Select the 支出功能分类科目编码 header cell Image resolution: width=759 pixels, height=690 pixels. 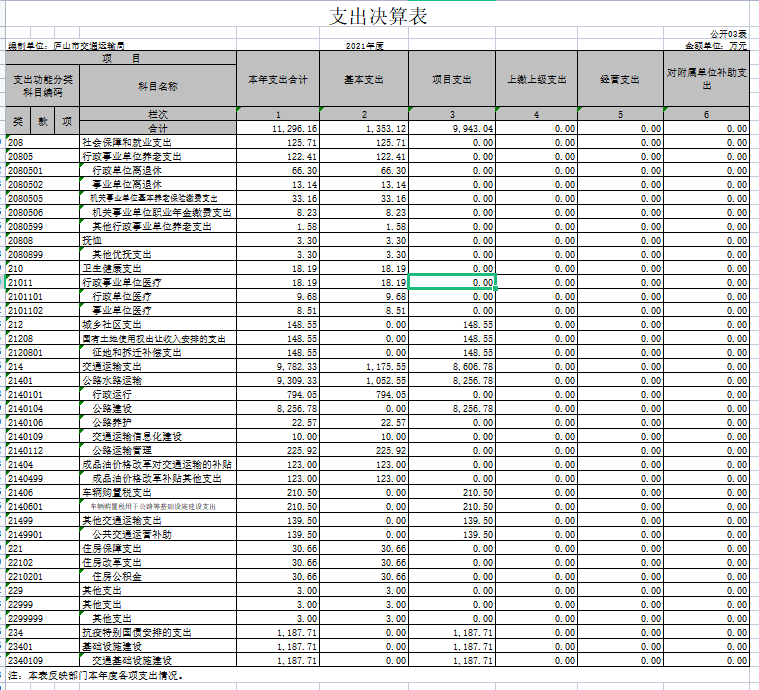42,86
